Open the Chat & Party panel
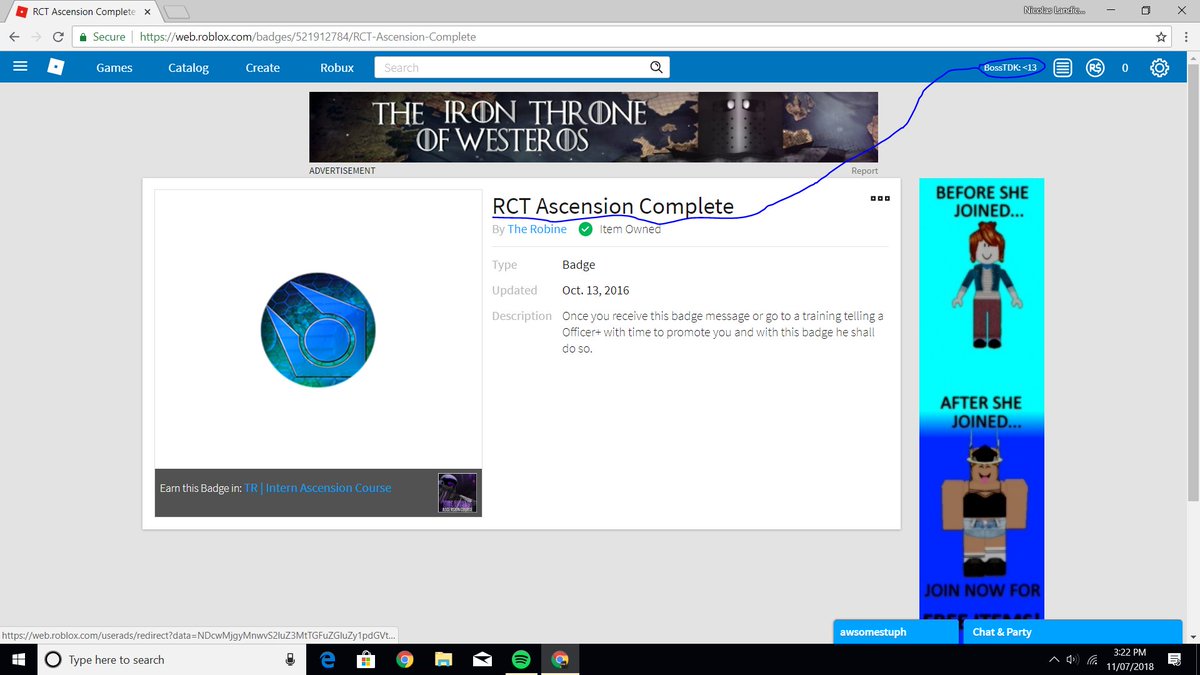The height and width of the screenshot is (675, 1200). point(1072,632)
